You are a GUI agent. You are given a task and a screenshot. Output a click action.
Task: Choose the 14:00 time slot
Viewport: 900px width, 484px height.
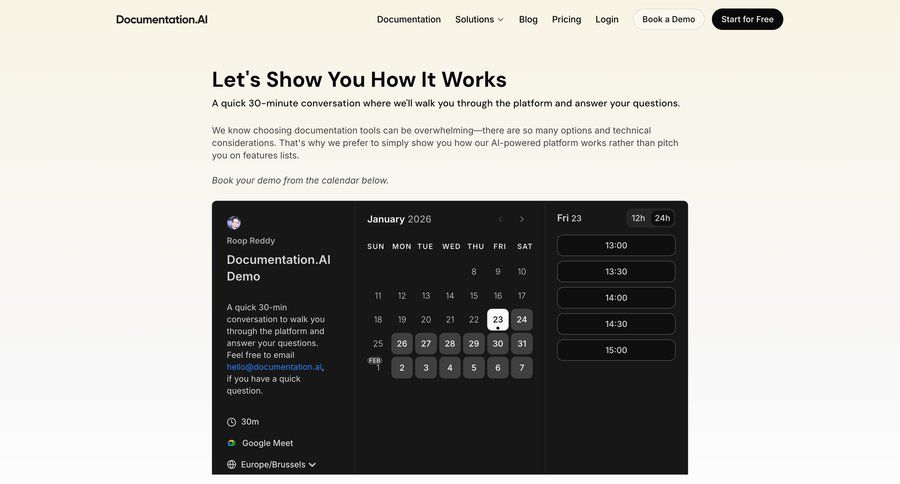tap(616, 298)
